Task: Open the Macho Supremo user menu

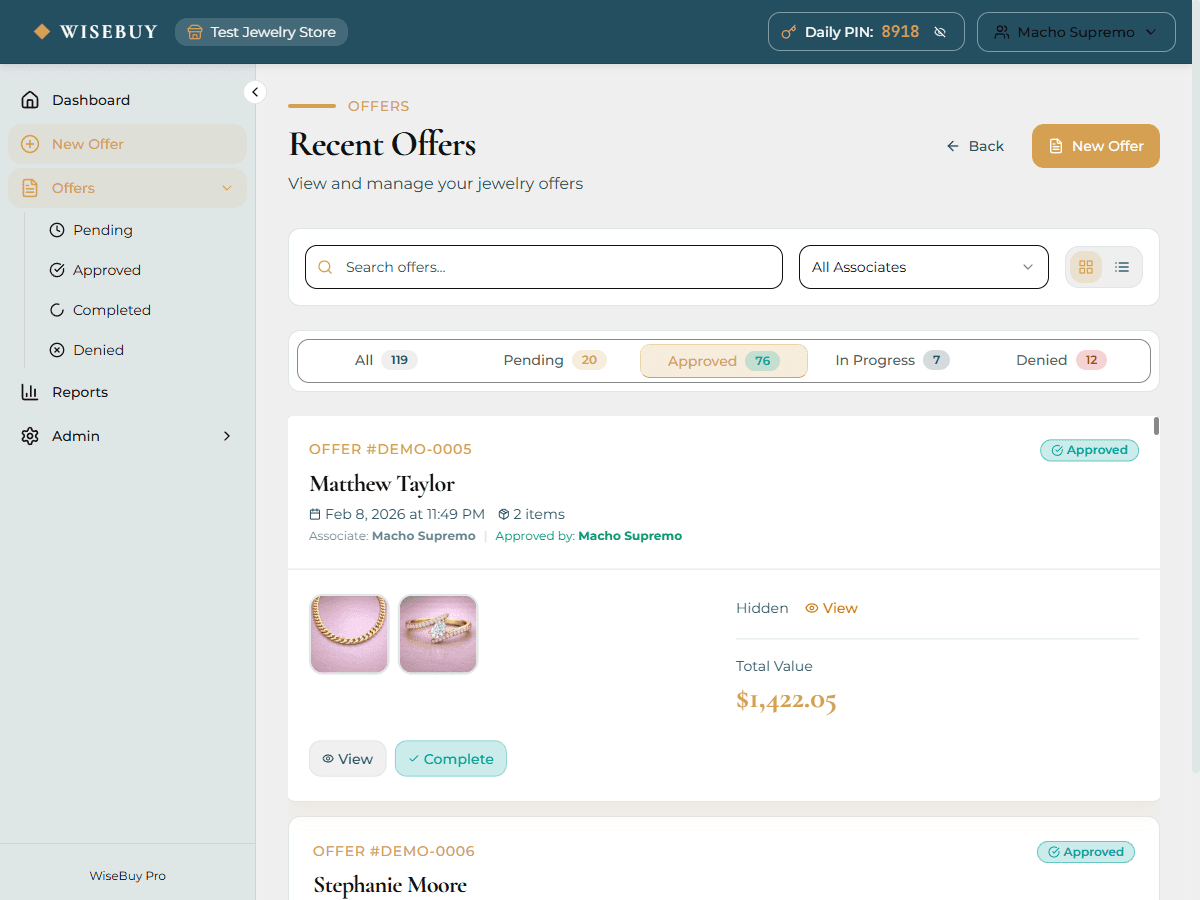Action: tap(1075, 32)
